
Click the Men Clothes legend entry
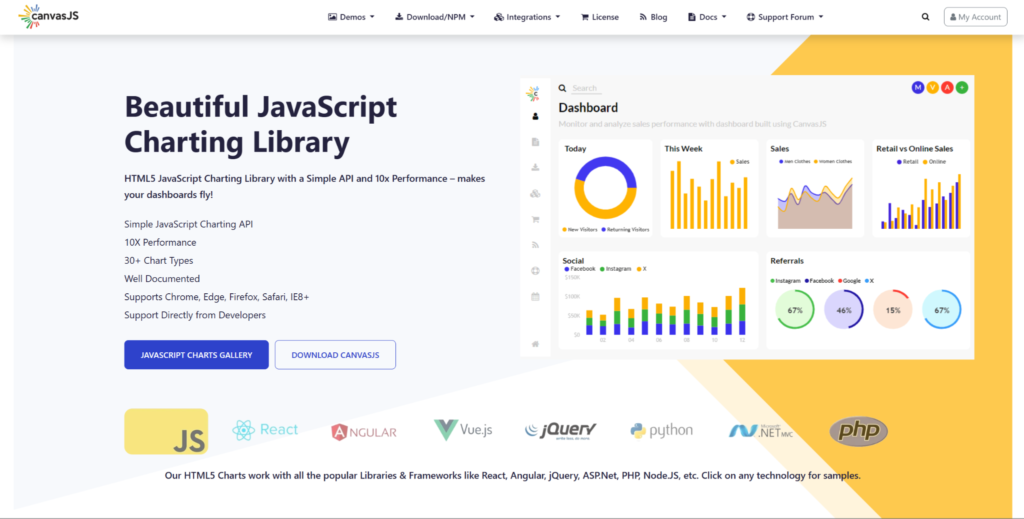pos(795,161)
